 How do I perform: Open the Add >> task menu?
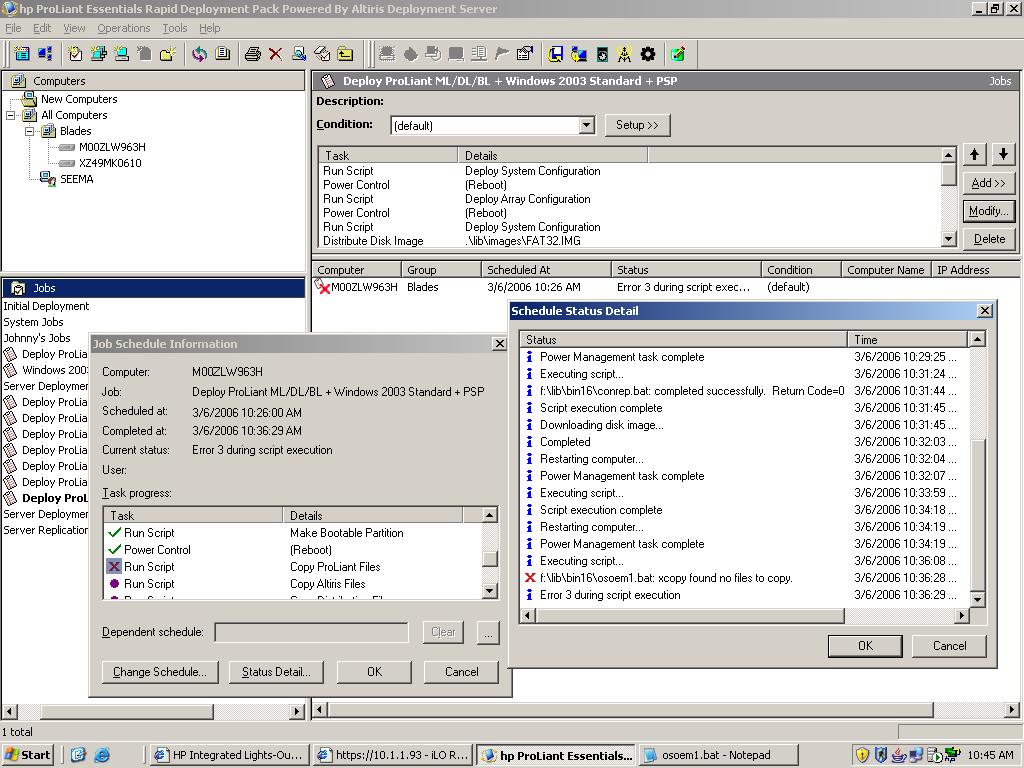989,183
